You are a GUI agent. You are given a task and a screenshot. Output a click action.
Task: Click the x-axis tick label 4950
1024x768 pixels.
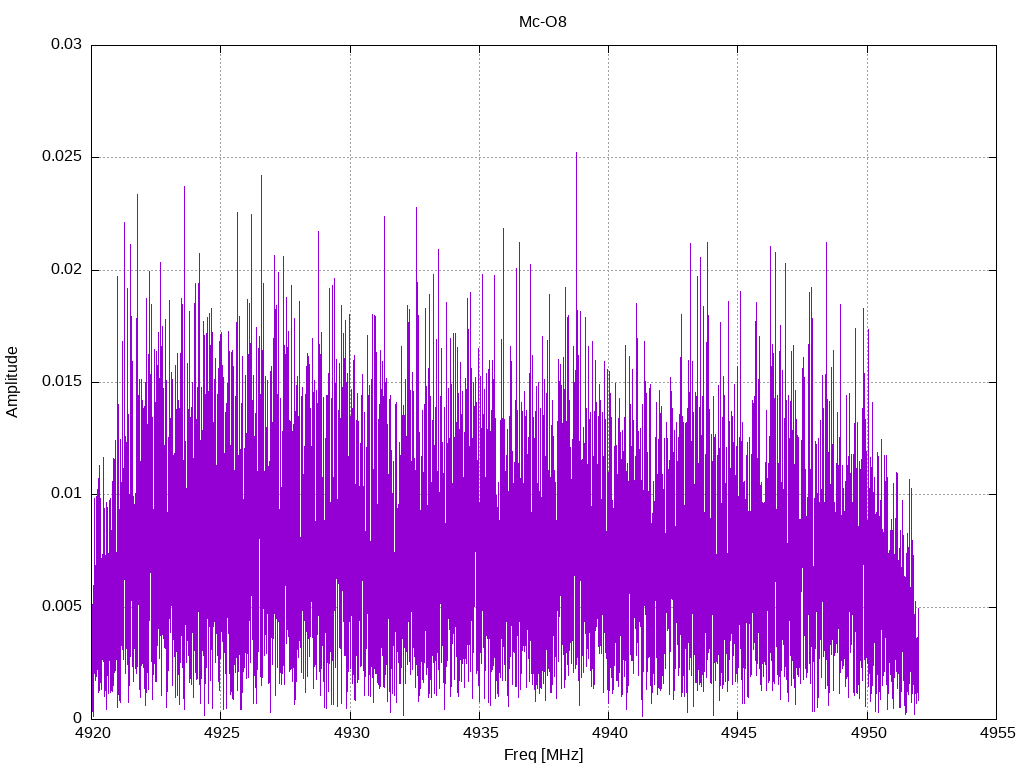[868, 733]
